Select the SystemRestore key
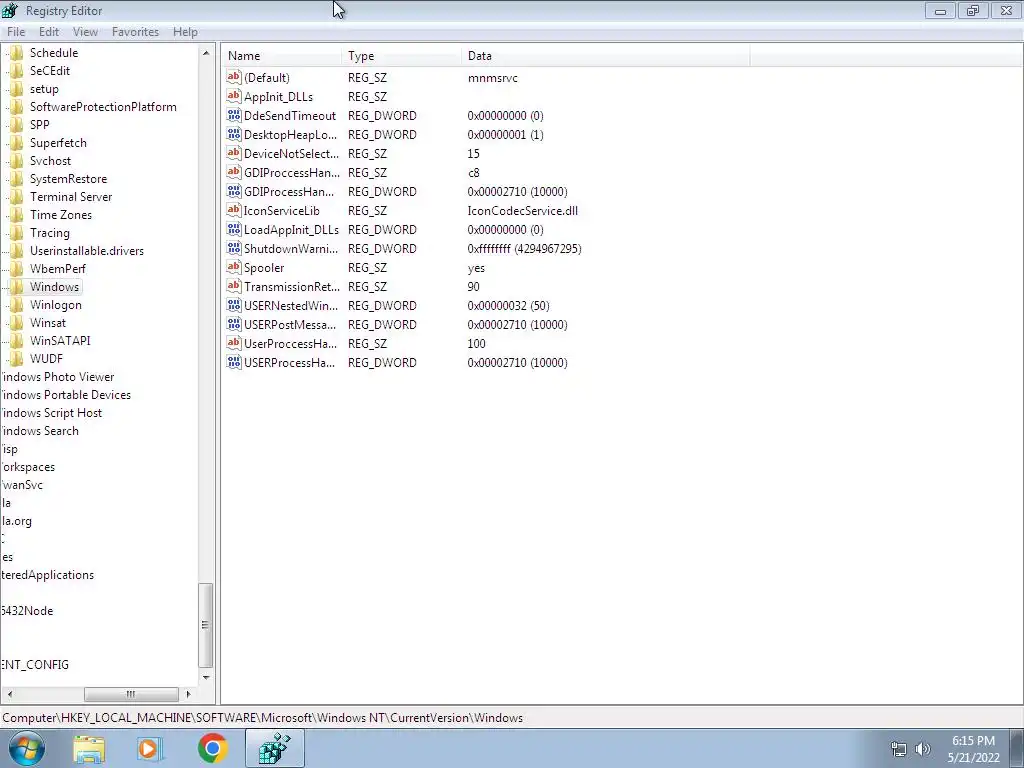The image size is (1024, 768). [69, 179]
